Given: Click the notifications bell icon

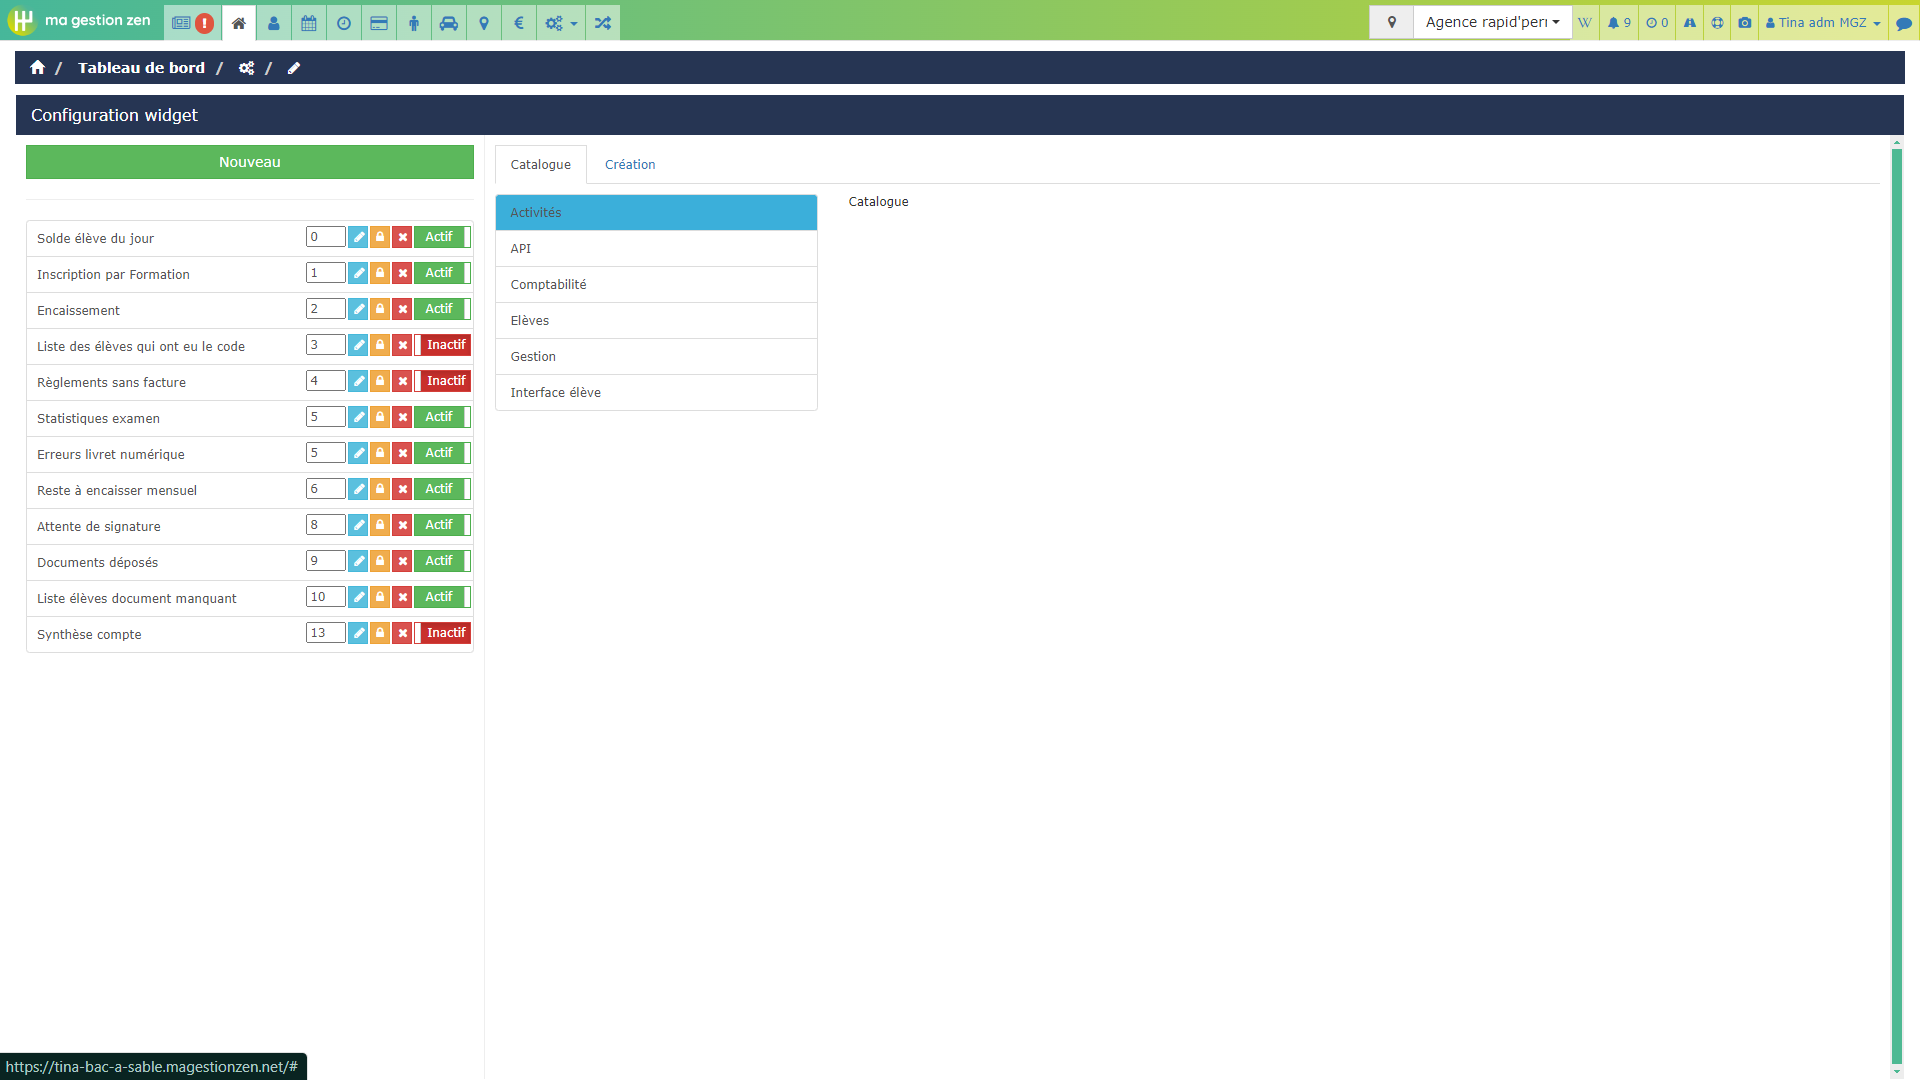Looking at the screenshot, I should pos(1618,23).
